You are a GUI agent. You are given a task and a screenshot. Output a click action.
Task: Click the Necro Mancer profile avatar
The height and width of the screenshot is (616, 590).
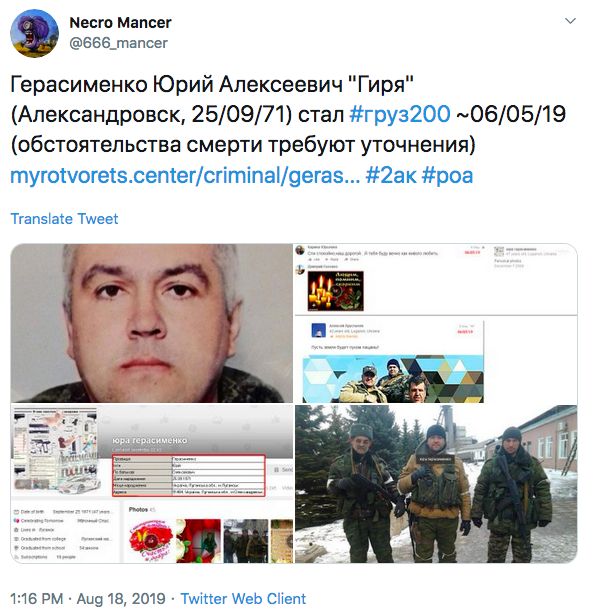pyautogui.click(x=35, y=33)
